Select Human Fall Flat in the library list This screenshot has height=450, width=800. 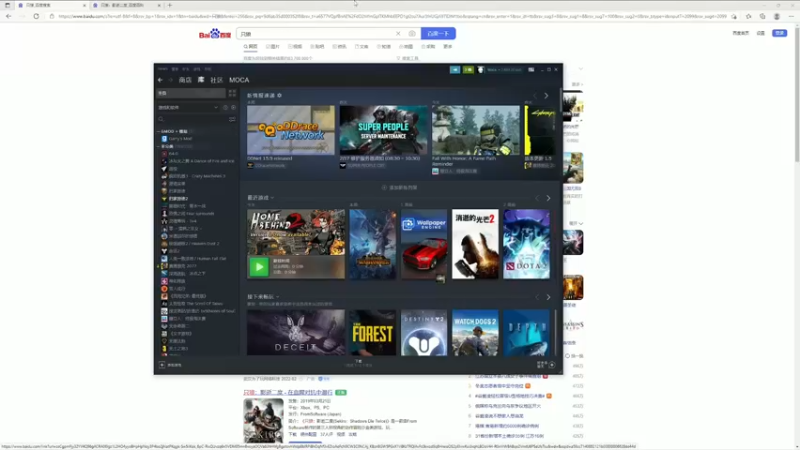(194, 259)
